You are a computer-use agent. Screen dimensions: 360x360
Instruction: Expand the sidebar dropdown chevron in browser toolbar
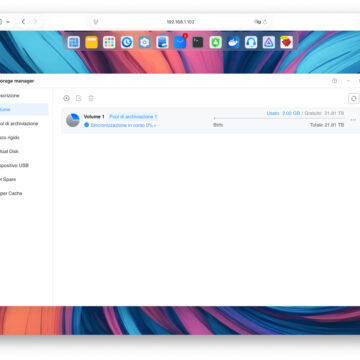click(x=8, y=22)
